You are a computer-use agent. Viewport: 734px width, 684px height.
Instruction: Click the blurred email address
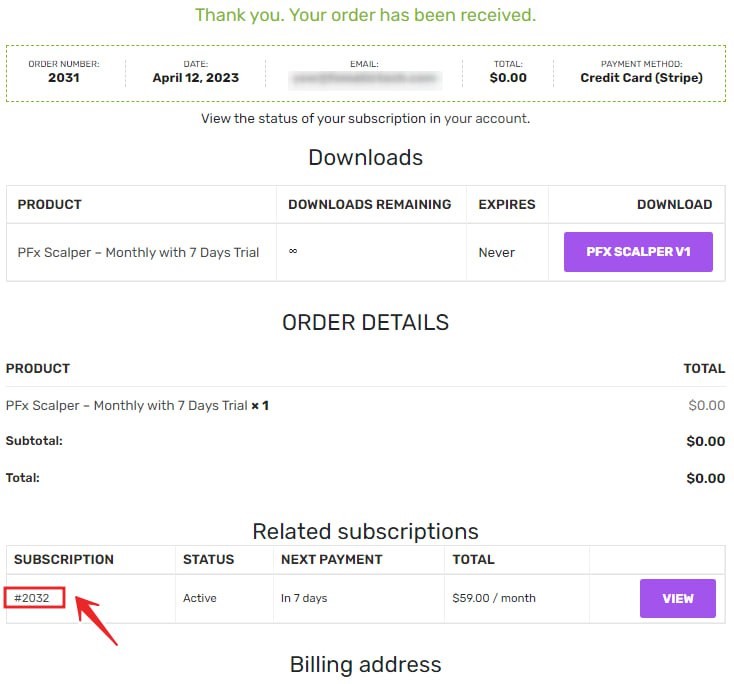(x=364, y=78)
